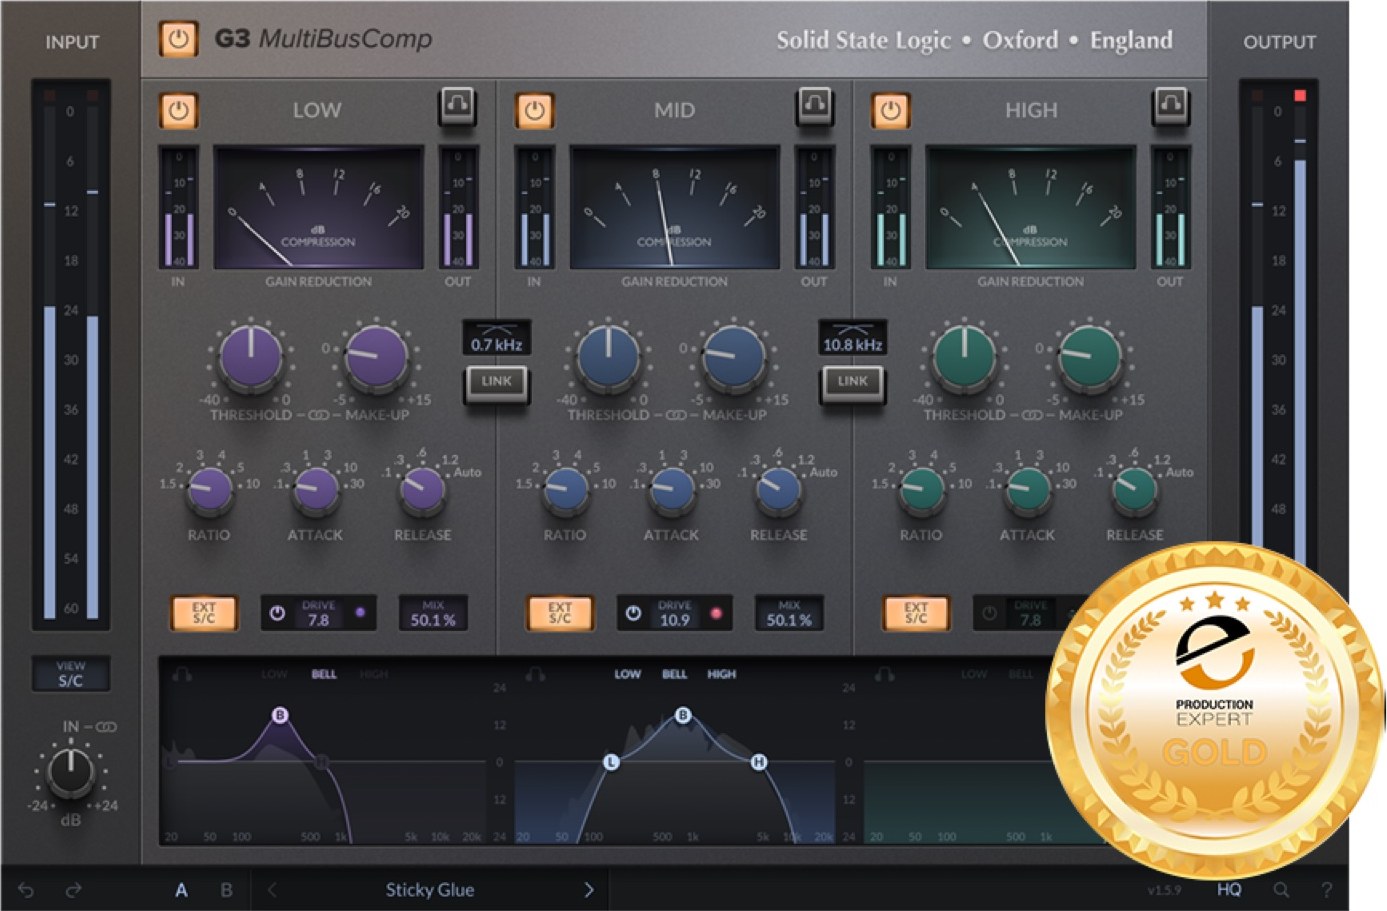Toggle the LINK button between MID and HIGH
1387x911 pixels.
click(852, 382)
